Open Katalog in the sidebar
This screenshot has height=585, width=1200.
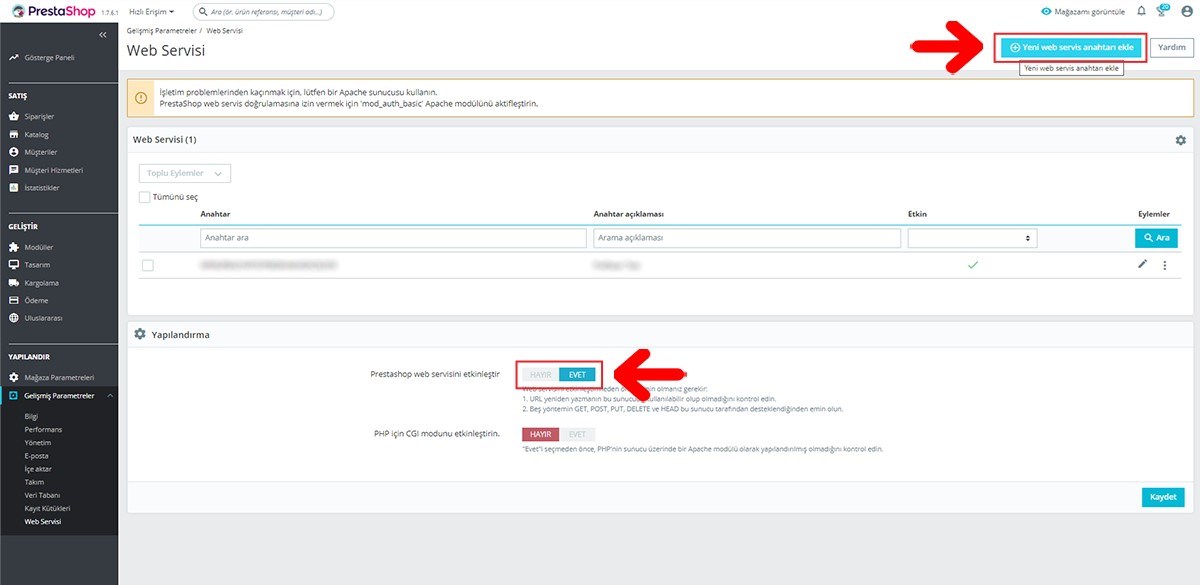(x=36, y=134)
